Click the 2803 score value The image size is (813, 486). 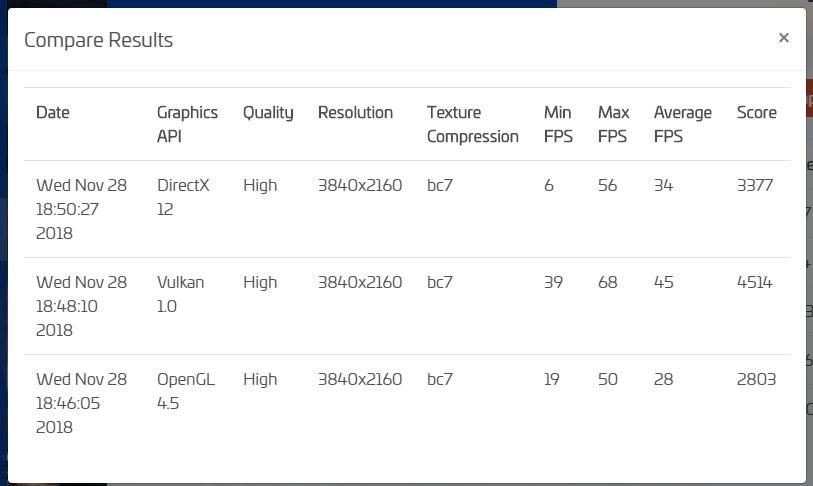pos(756,380)
